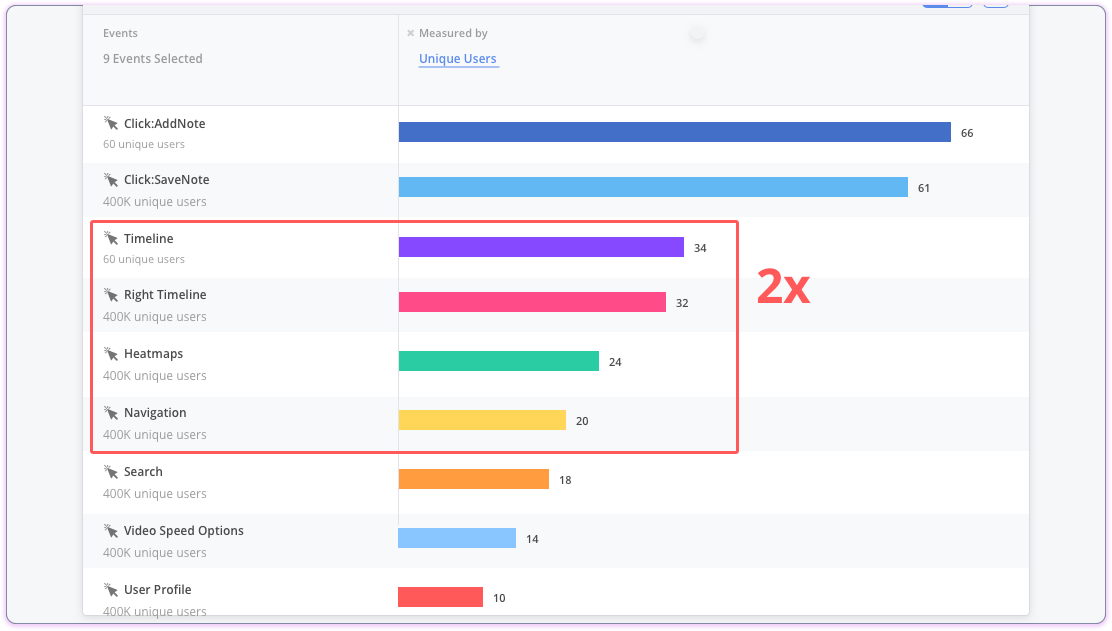
Task: Select the Click:SaveNote event label
Action: tap(167, 180)
